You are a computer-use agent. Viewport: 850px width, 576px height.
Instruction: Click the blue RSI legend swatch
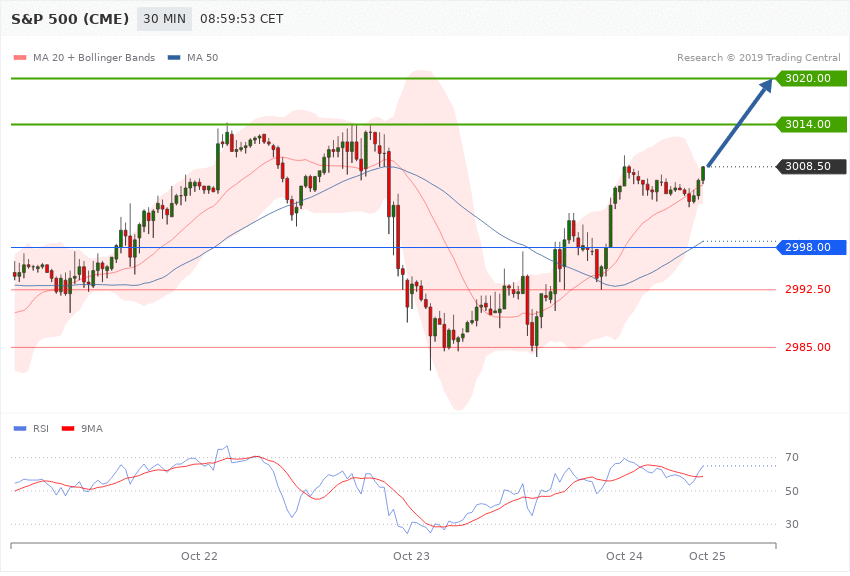20,429
